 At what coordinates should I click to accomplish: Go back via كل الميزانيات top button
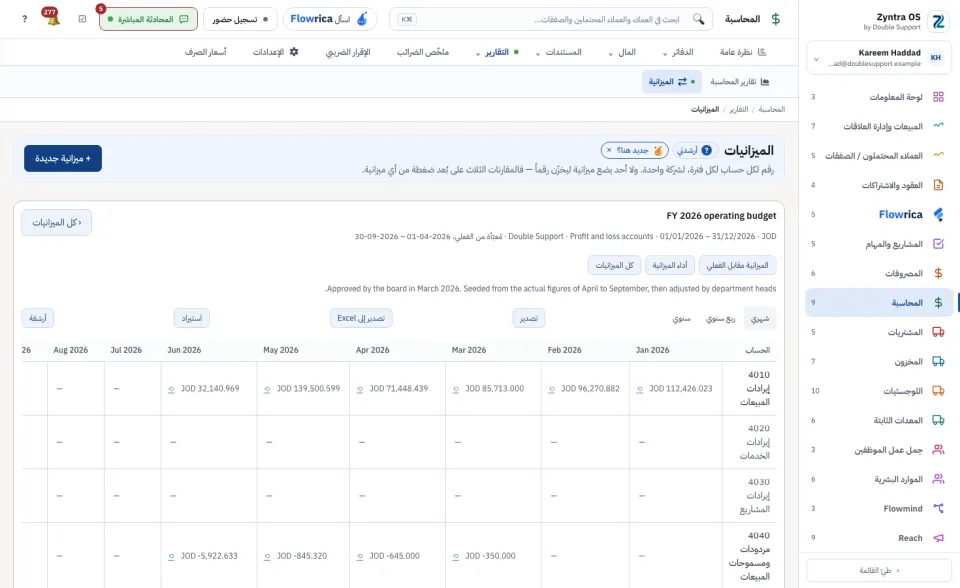tap(56, 222)
